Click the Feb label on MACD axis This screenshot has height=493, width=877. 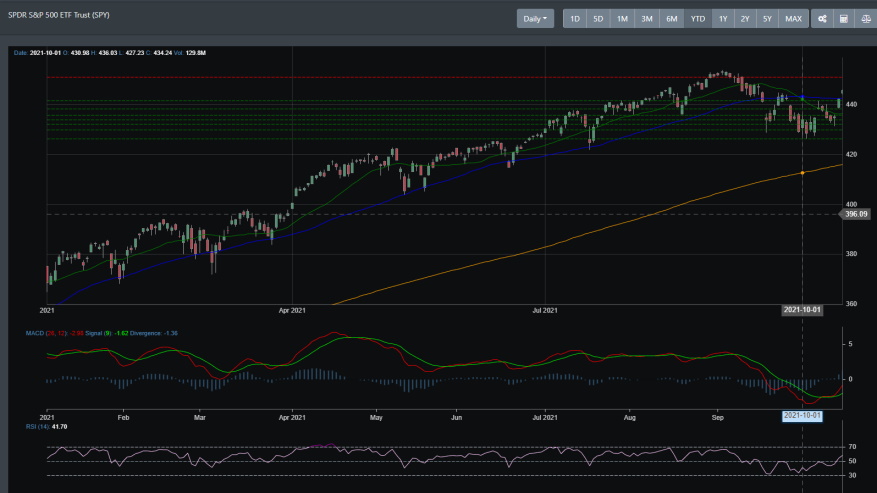123,417
